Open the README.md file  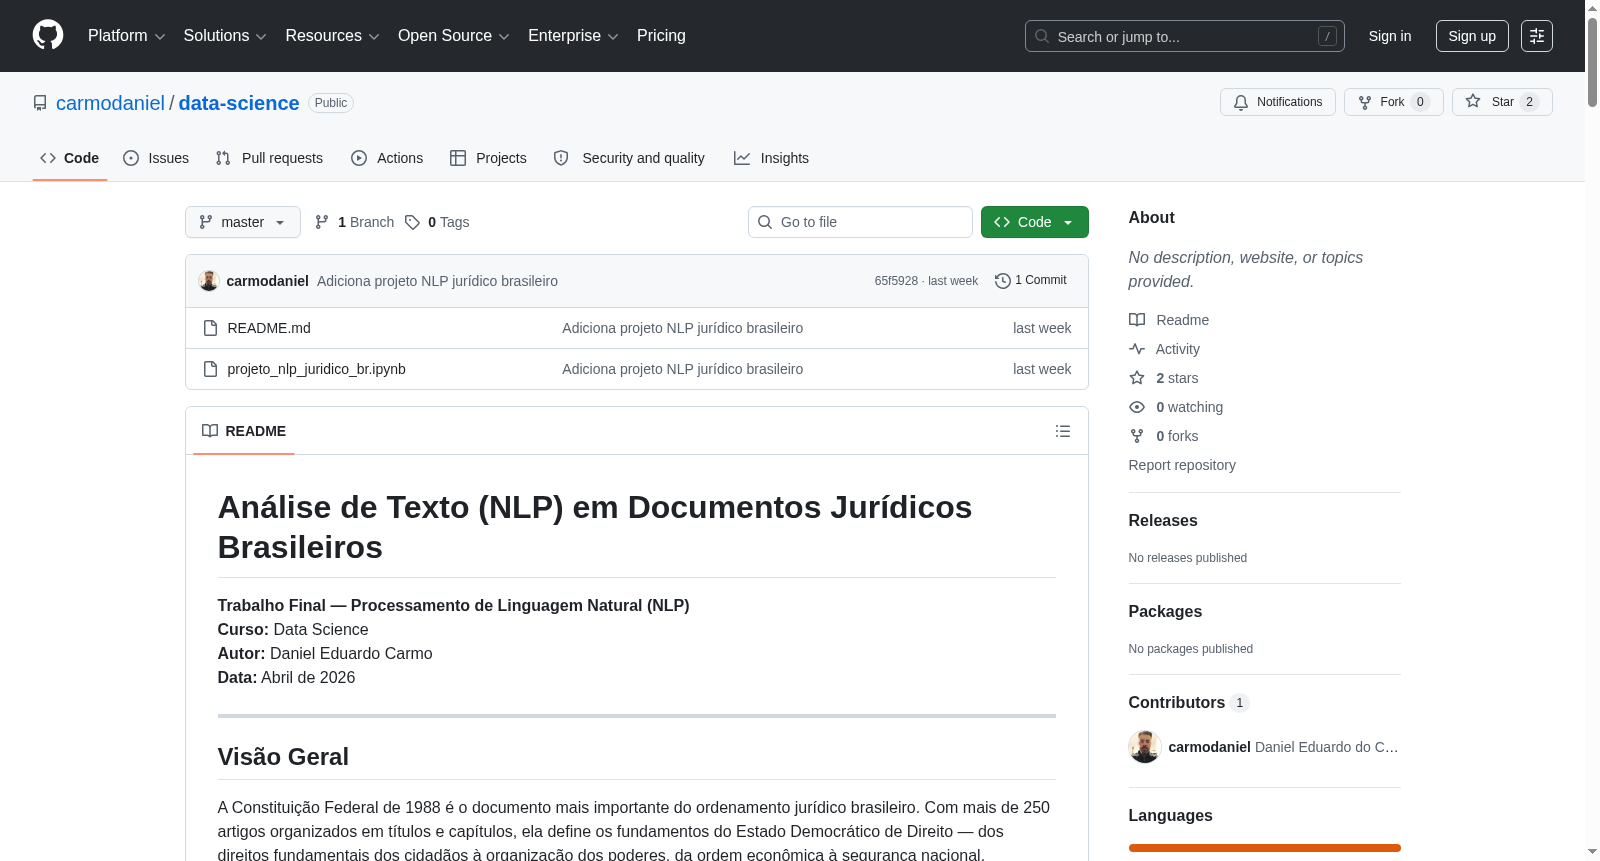pyautogui.click(x=269, y=328)
